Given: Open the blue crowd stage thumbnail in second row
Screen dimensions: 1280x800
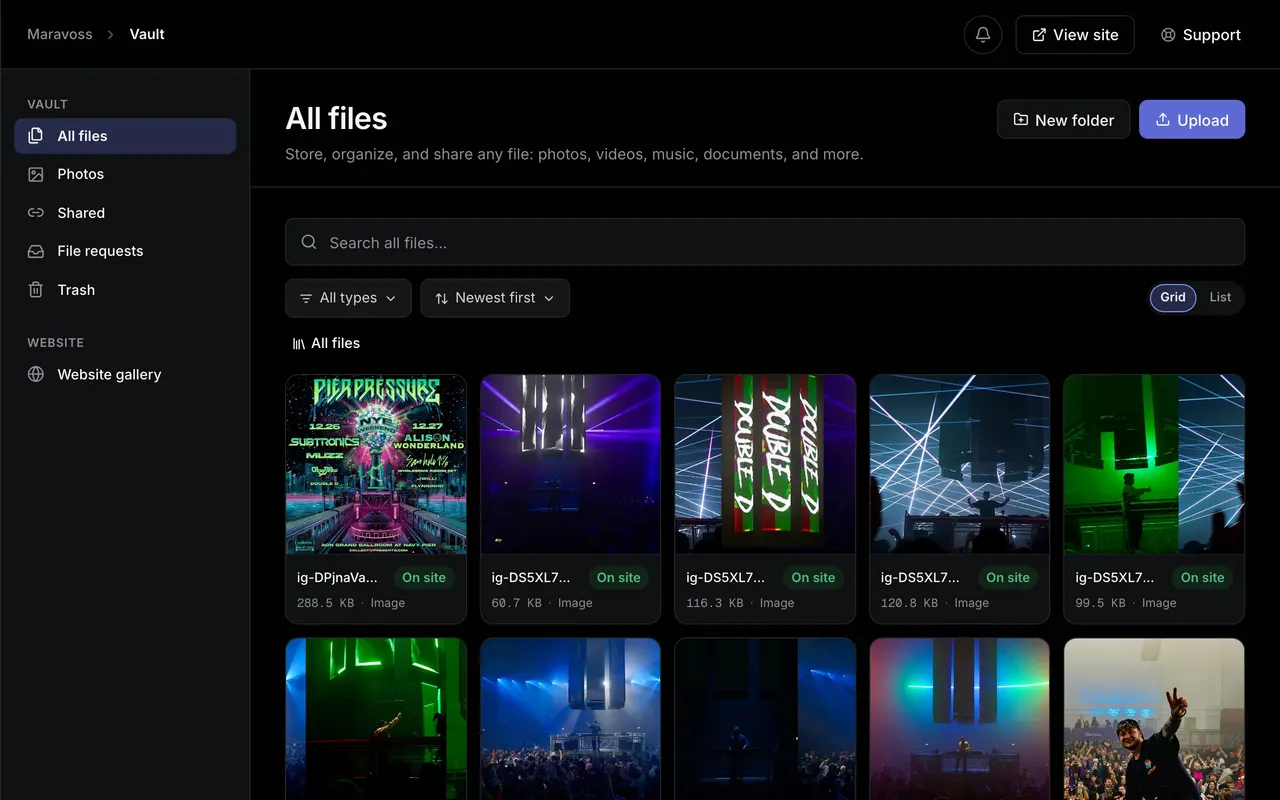Looking at the screenshot, I should click(570, 719).
